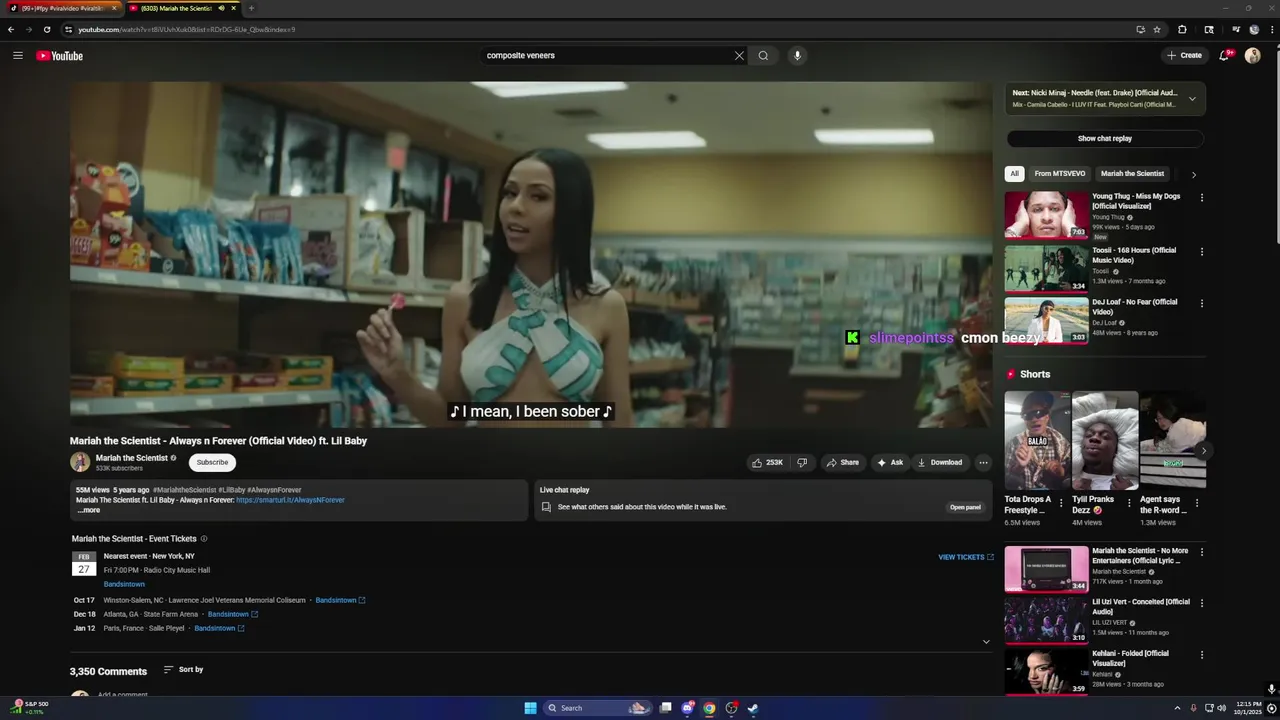Open Kehlani Folded visualizer video
Viewport: 1280px width, 720px height.
(x=1046, y=672)
